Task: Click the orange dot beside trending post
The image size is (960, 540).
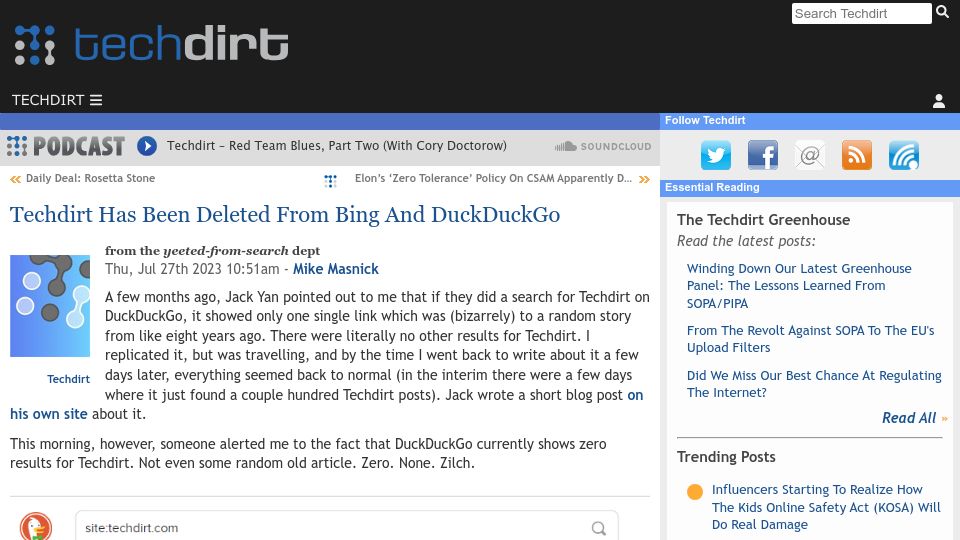Action: [x=695, y=492]
